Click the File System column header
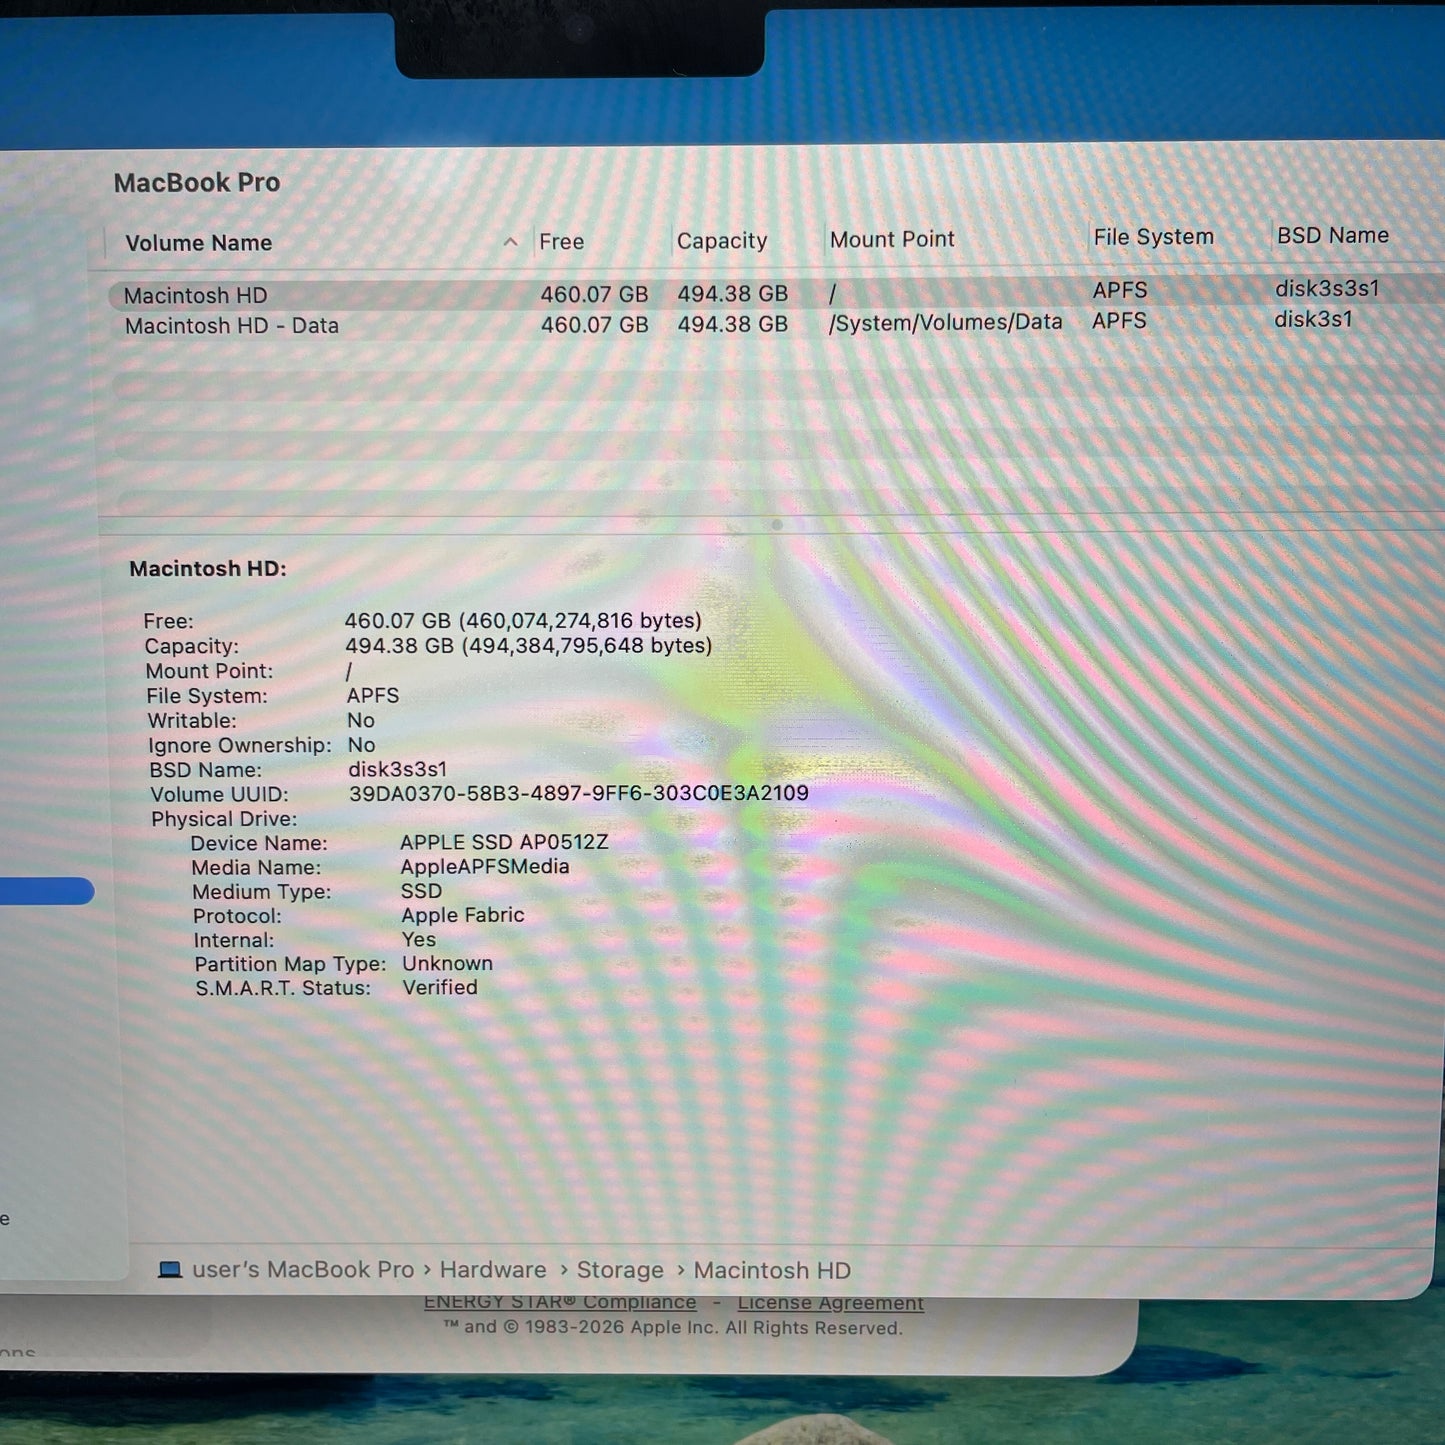1445x1445 pixels. pyautogui.click(x=1153, y=237)
